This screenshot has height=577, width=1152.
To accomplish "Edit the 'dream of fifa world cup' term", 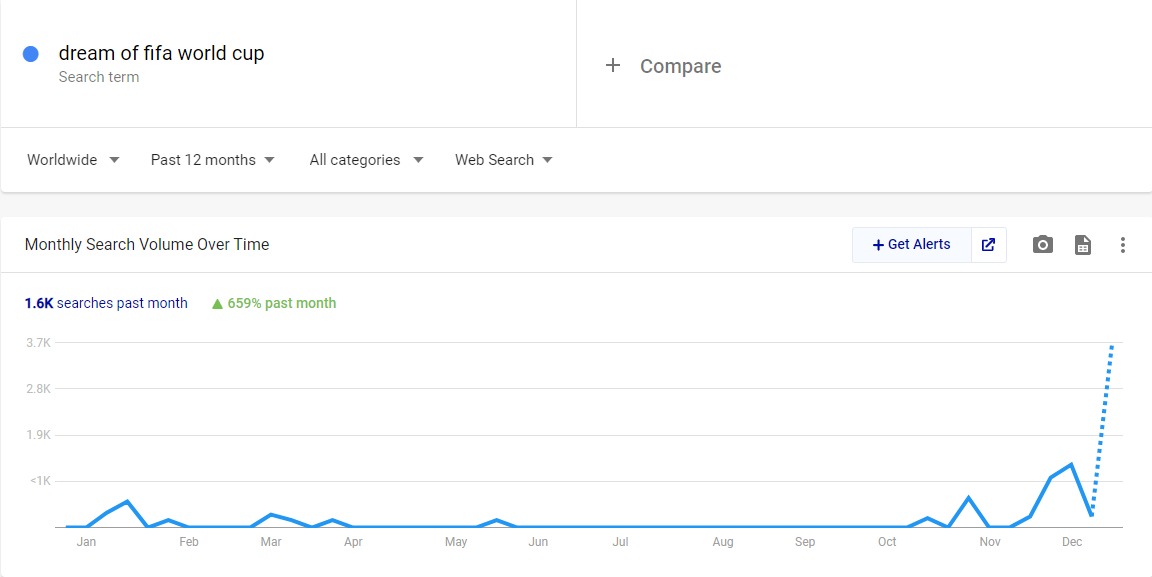I will point(161,53).
